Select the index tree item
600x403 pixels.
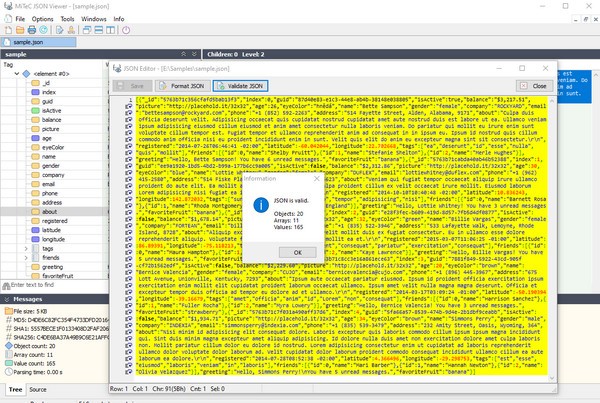[49, 92]
